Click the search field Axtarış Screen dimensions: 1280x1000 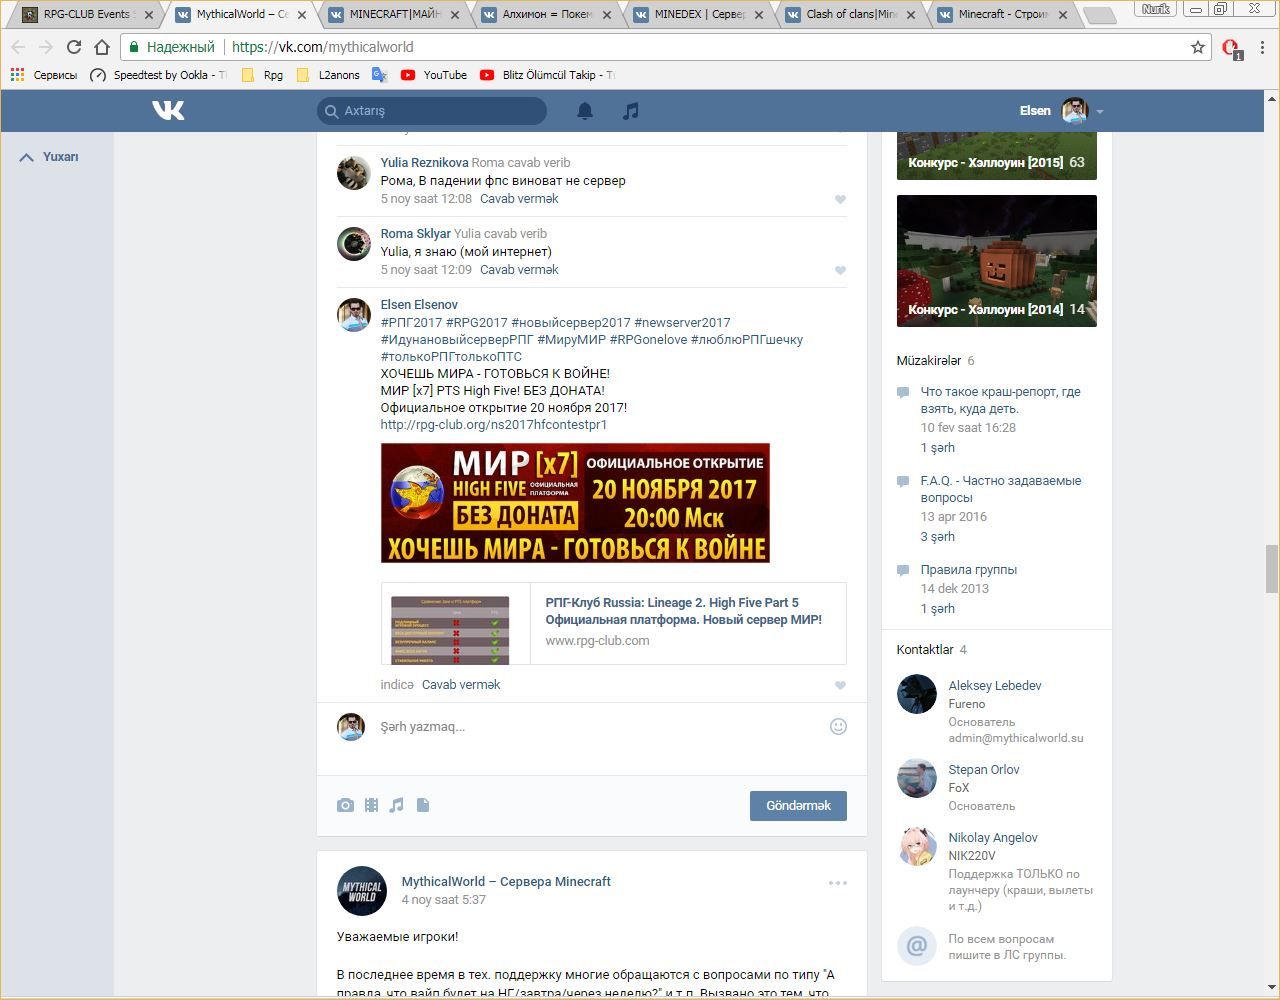pyautogui.click(x=432, y=111)
